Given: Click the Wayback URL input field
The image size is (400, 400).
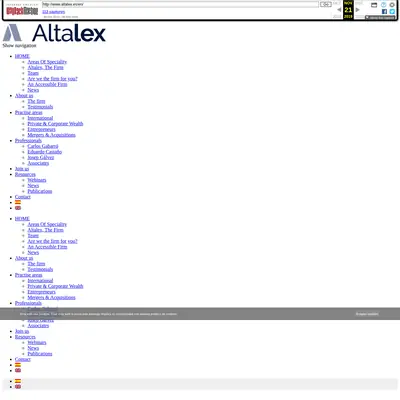Looking at the screenshot, I should coord(180,4).
